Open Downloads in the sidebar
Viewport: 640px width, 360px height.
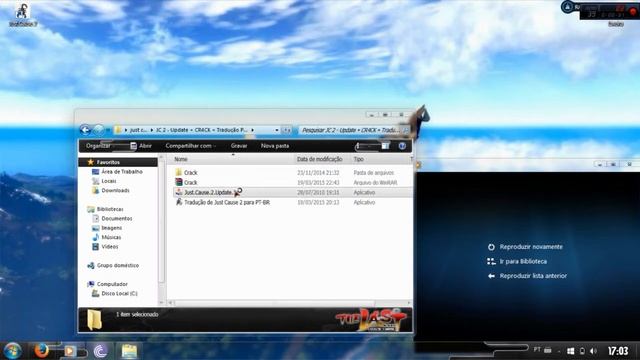[111, 190]
